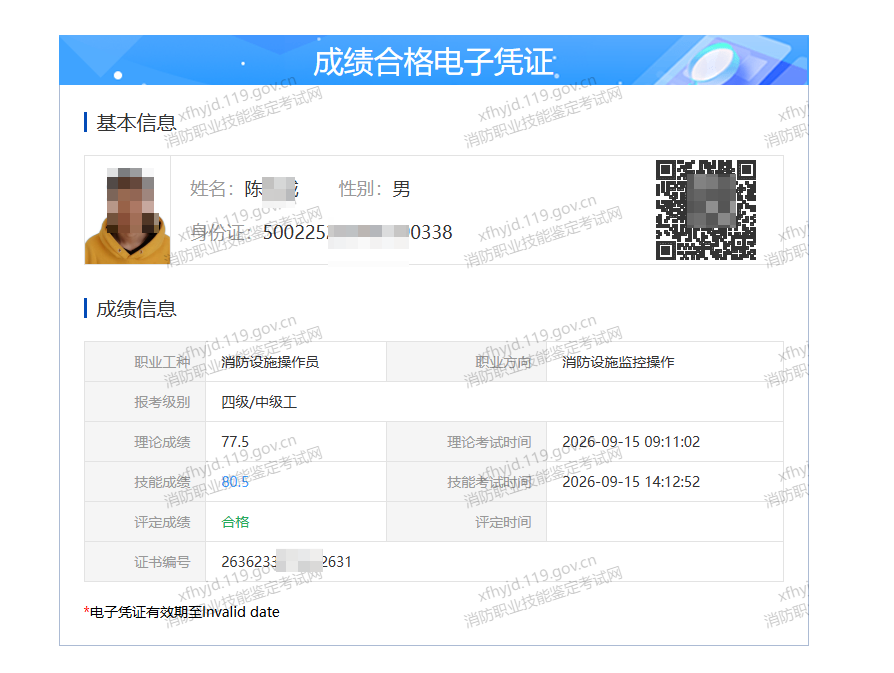Image resolution: width=894 pixels, height=673 pixels.
Task: Click the title 成绩合格电子凭证
Action: [433, 62]
